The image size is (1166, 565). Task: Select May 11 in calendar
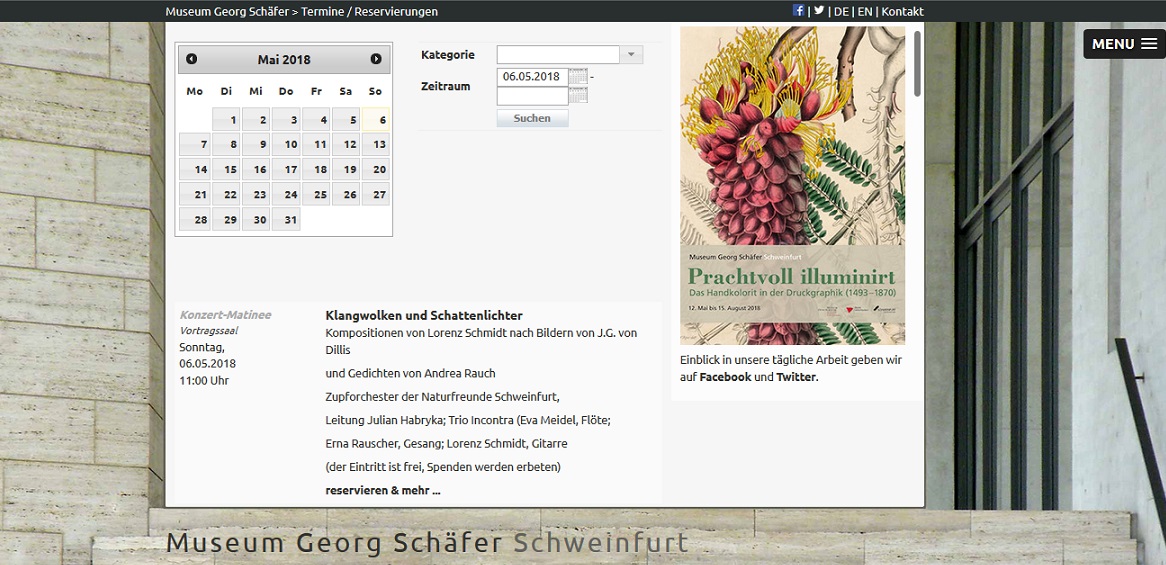point(316,144)
